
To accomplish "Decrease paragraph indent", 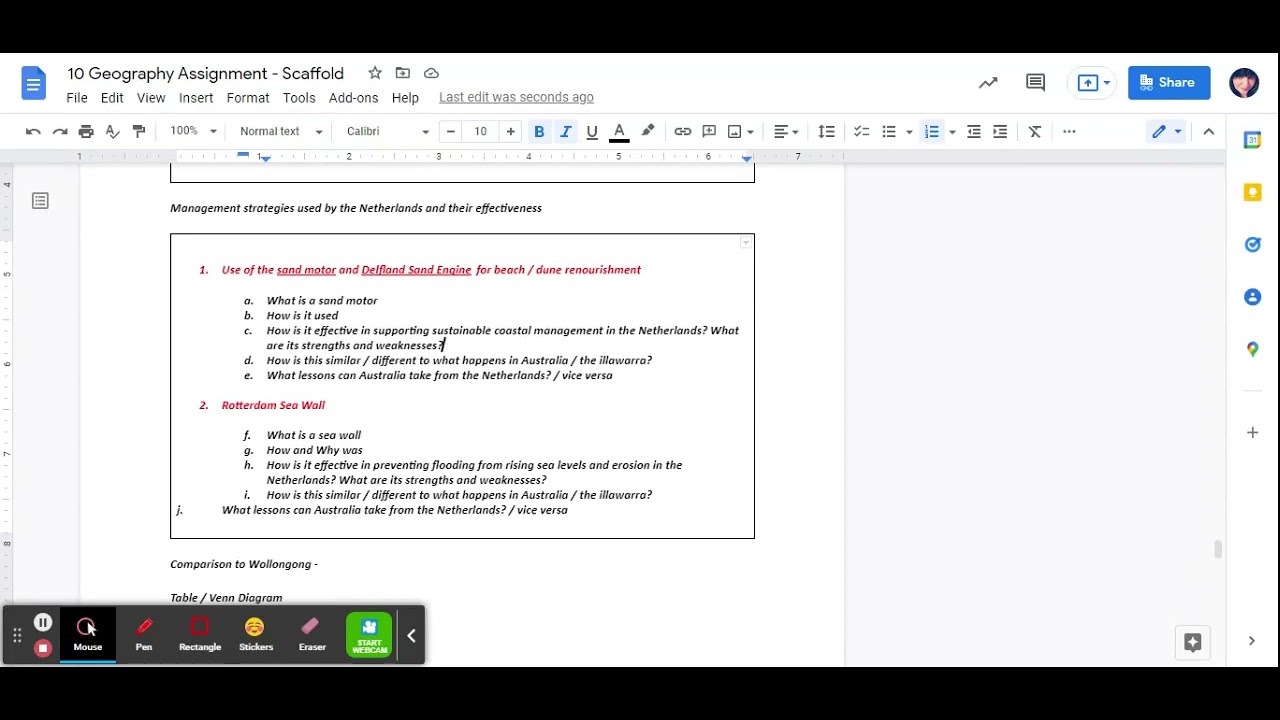I will pos(974,131).
